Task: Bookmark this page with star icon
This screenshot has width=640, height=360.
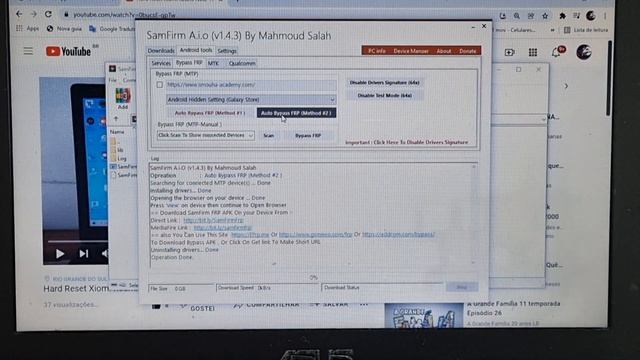Action: [x=545, y=16]
